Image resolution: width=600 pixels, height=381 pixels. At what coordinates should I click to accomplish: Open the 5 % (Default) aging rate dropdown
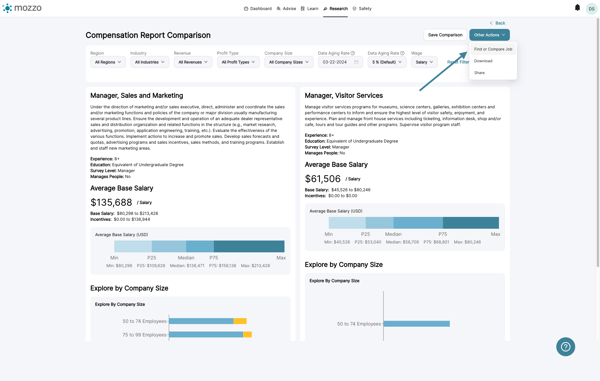pos(387,62)
